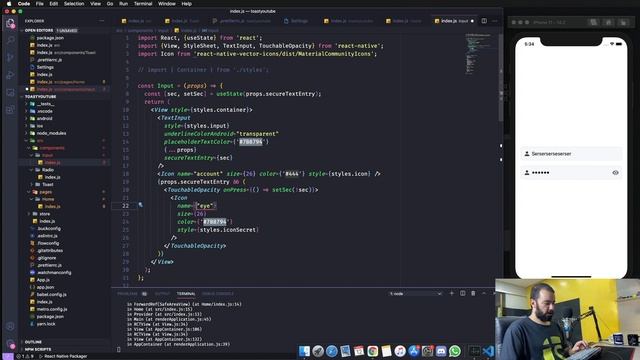
Task: Click the errors and warnings status indicator
Action: click(25, 356)
